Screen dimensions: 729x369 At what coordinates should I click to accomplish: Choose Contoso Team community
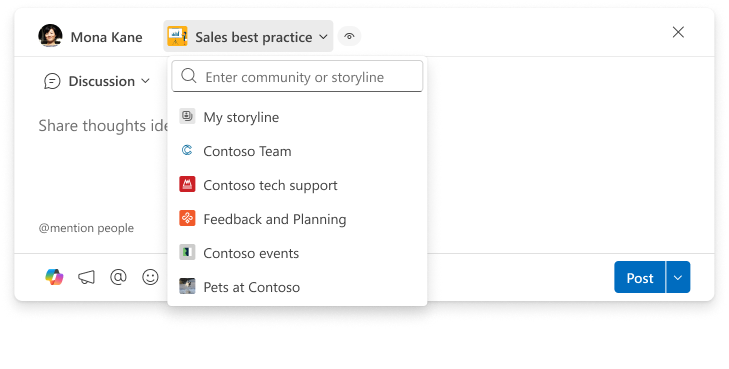point(297,151)
